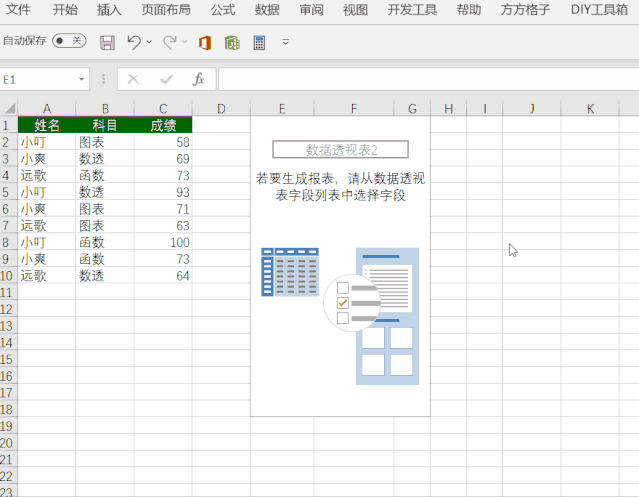The width and height of the screenshot is (639, 497).
Task: Switch to the 公式 ribbon tab
Action: pyautogui.click(x=223, y=9)
